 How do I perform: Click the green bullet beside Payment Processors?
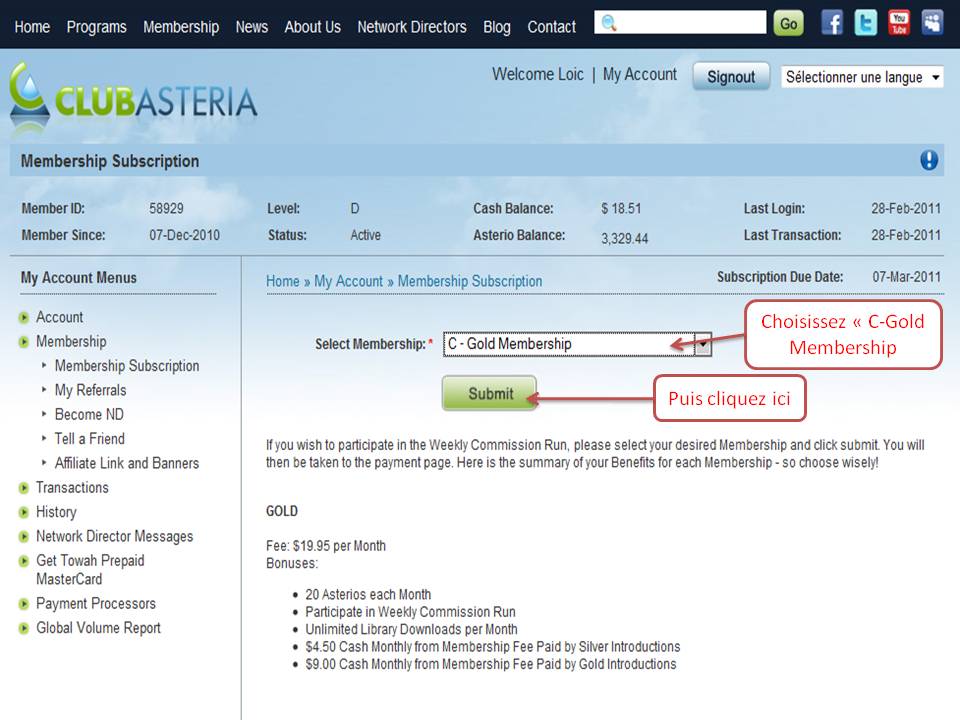(x=24, y=604)
